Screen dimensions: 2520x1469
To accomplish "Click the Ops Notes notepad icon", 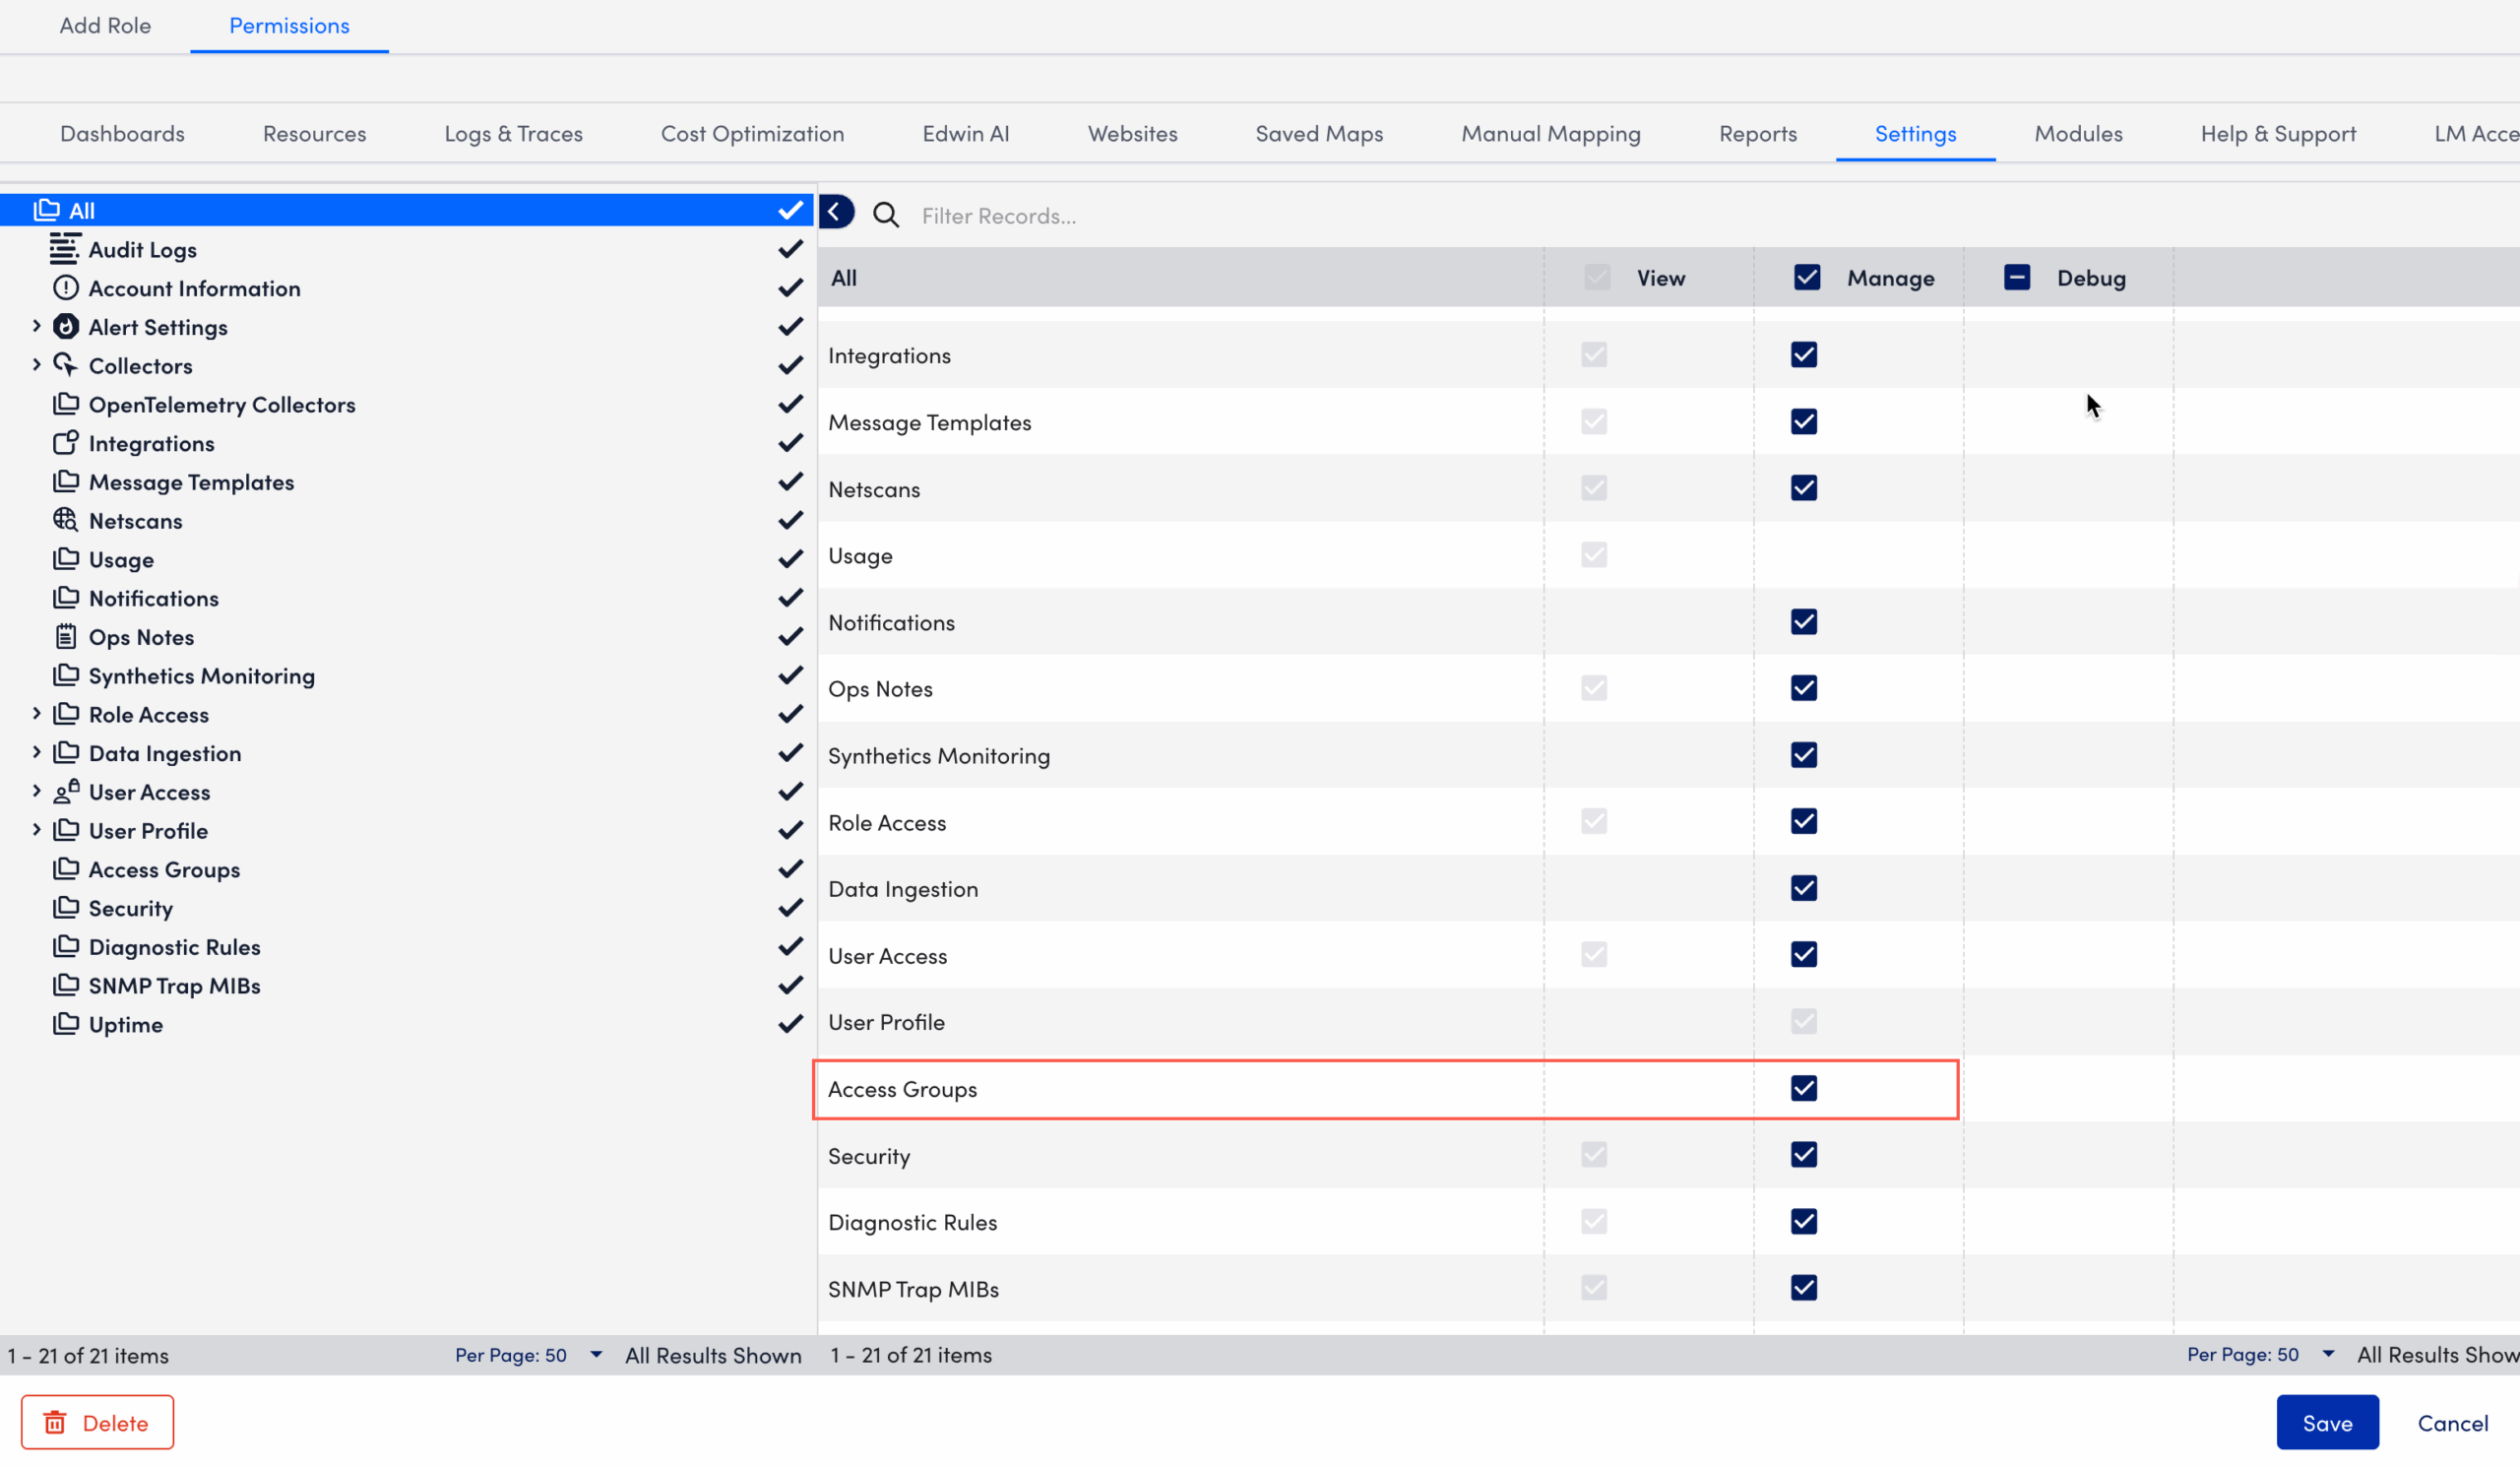I will (x=65, y=636).
